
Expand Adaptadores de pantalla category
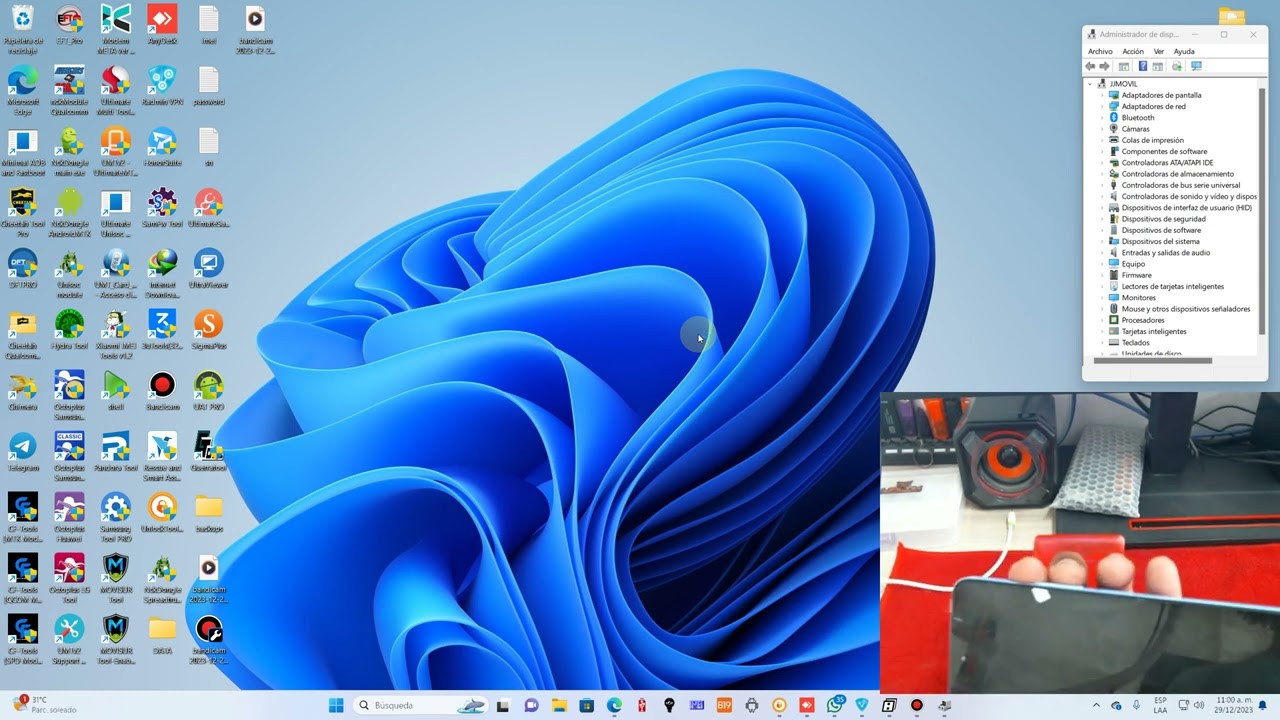[1102, 95]
